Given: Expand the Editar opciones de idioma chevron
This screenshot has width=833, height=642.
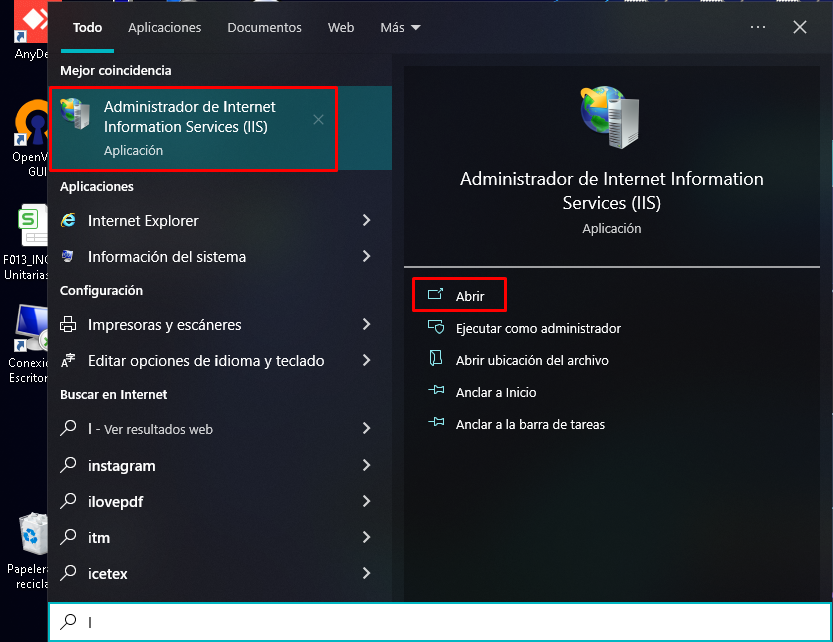Looking at the screenshot, I should tap(366, 361).
